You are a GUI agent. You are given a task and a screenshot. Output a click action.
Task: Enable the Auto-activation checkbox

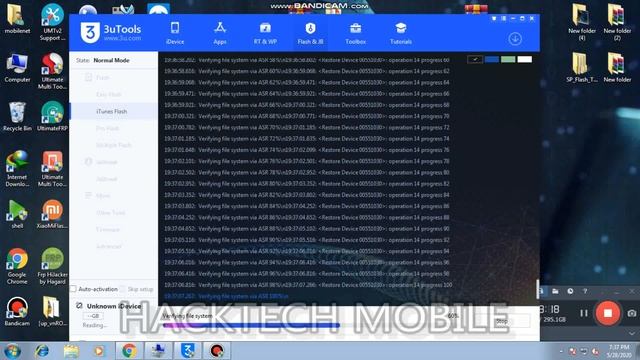[x=73, y=289]
